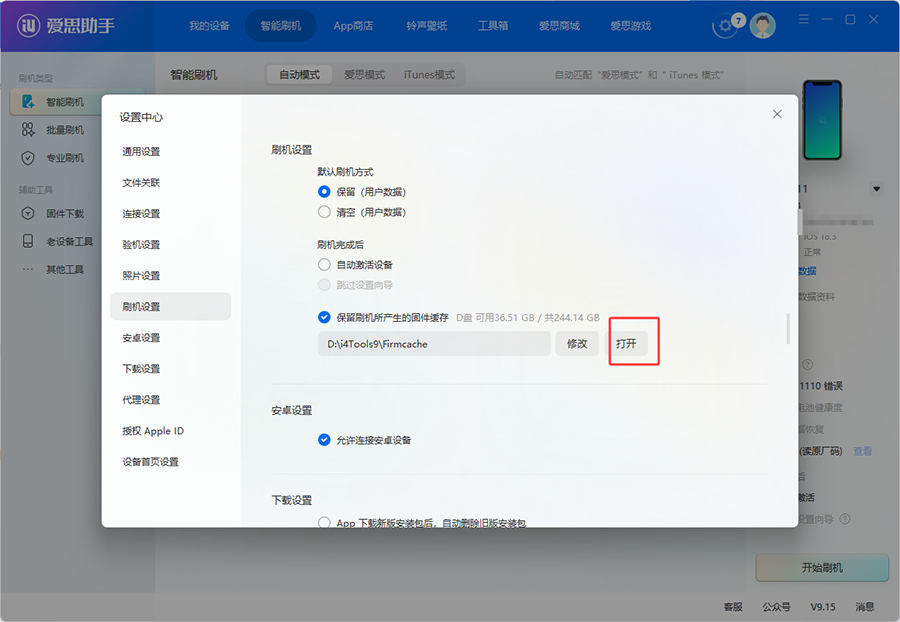This screenshot has height=622, width=900.
Task: Select 清空（用户数据）radio option
Action: pos(324,212)
